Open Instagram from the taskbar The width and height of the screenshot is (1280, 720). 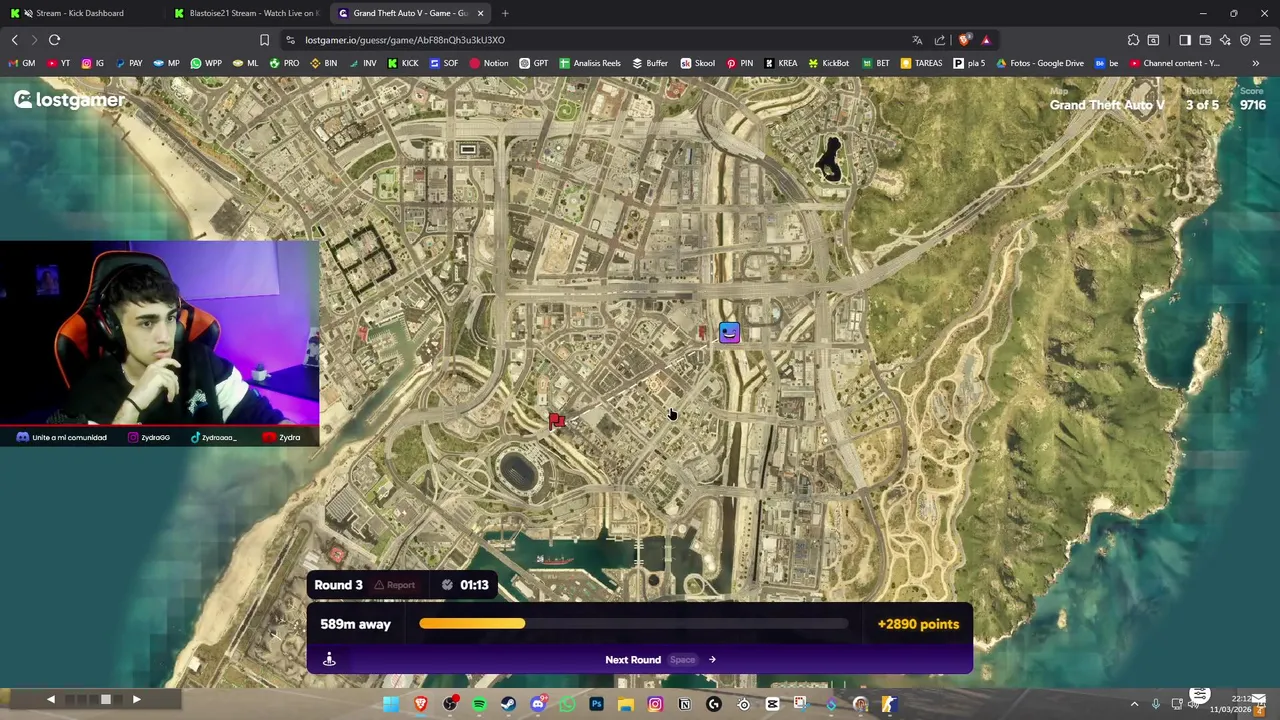click(655, 705)
